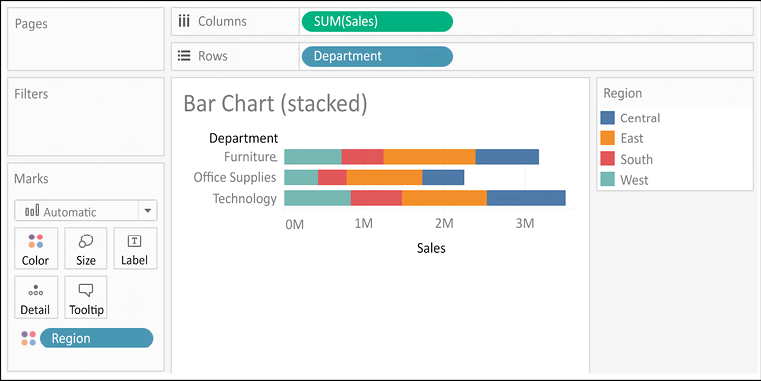Click the Furniture row header label
This screenshot has width=761, height=381.
click(250, 157)
